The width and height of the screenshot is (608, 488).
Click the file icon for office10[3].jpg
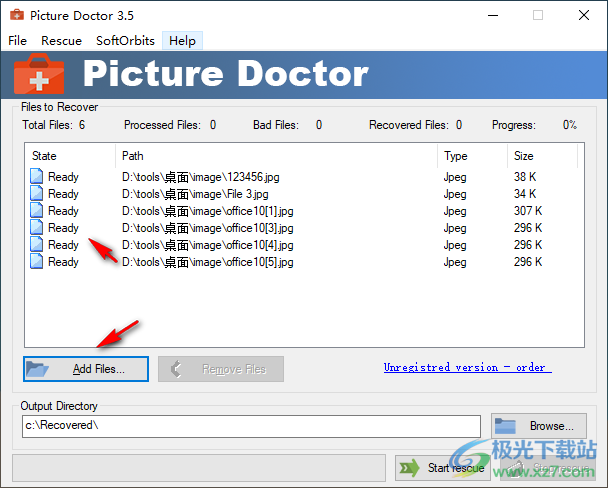[36, 227]
